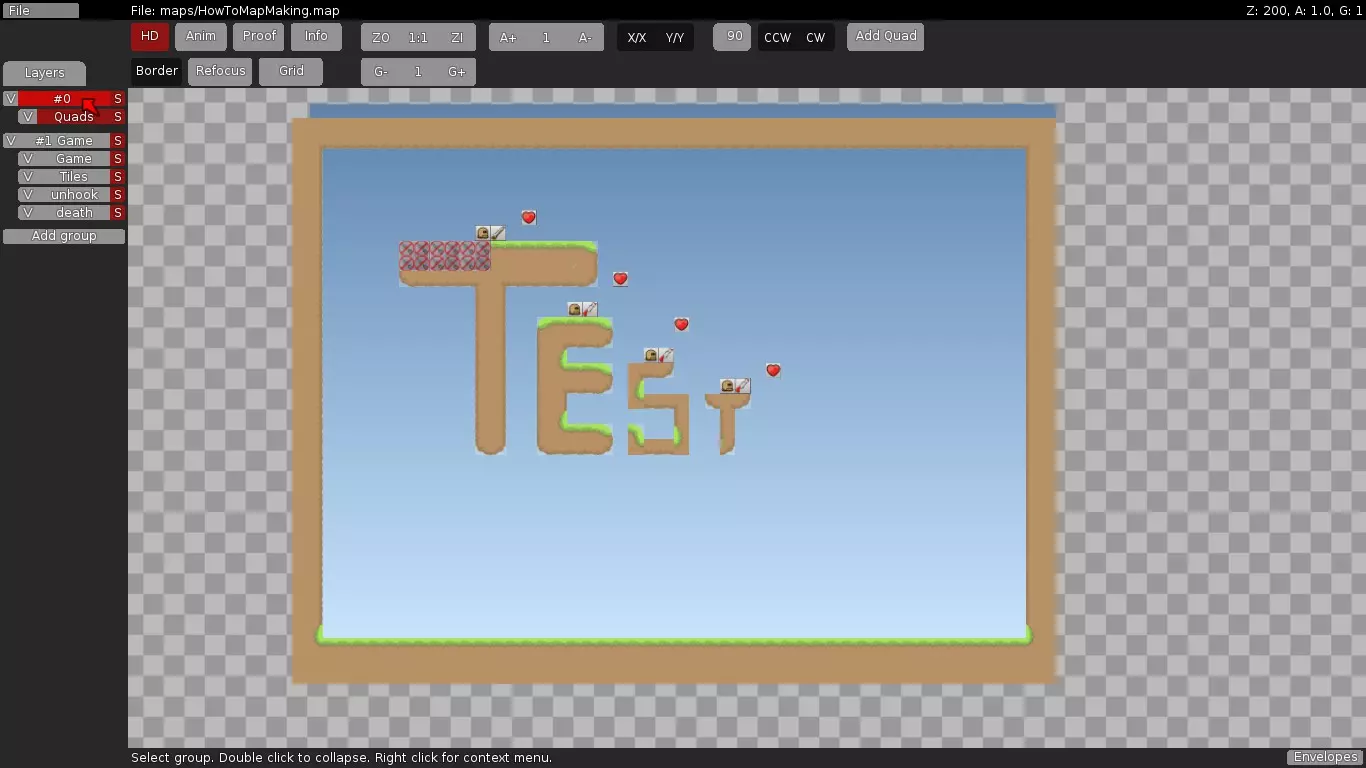Select the Layers tab
1366x768 pixels.
point(44,73)
